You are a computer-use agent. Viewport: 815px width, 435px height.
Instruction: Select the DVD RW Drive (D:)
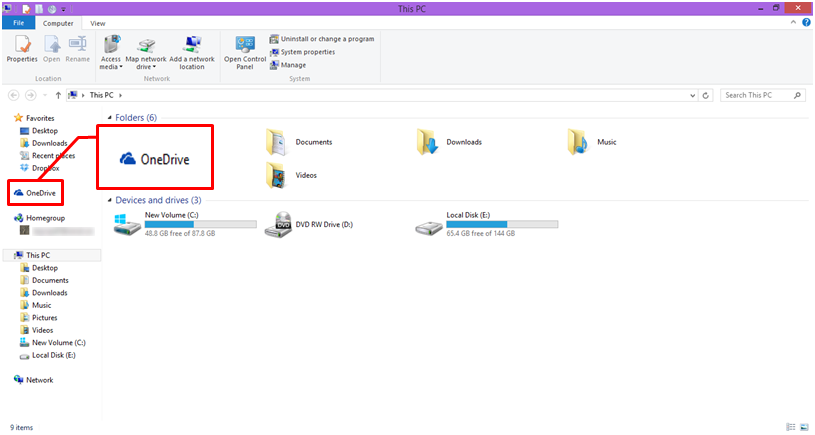click(x=309, y=225)
